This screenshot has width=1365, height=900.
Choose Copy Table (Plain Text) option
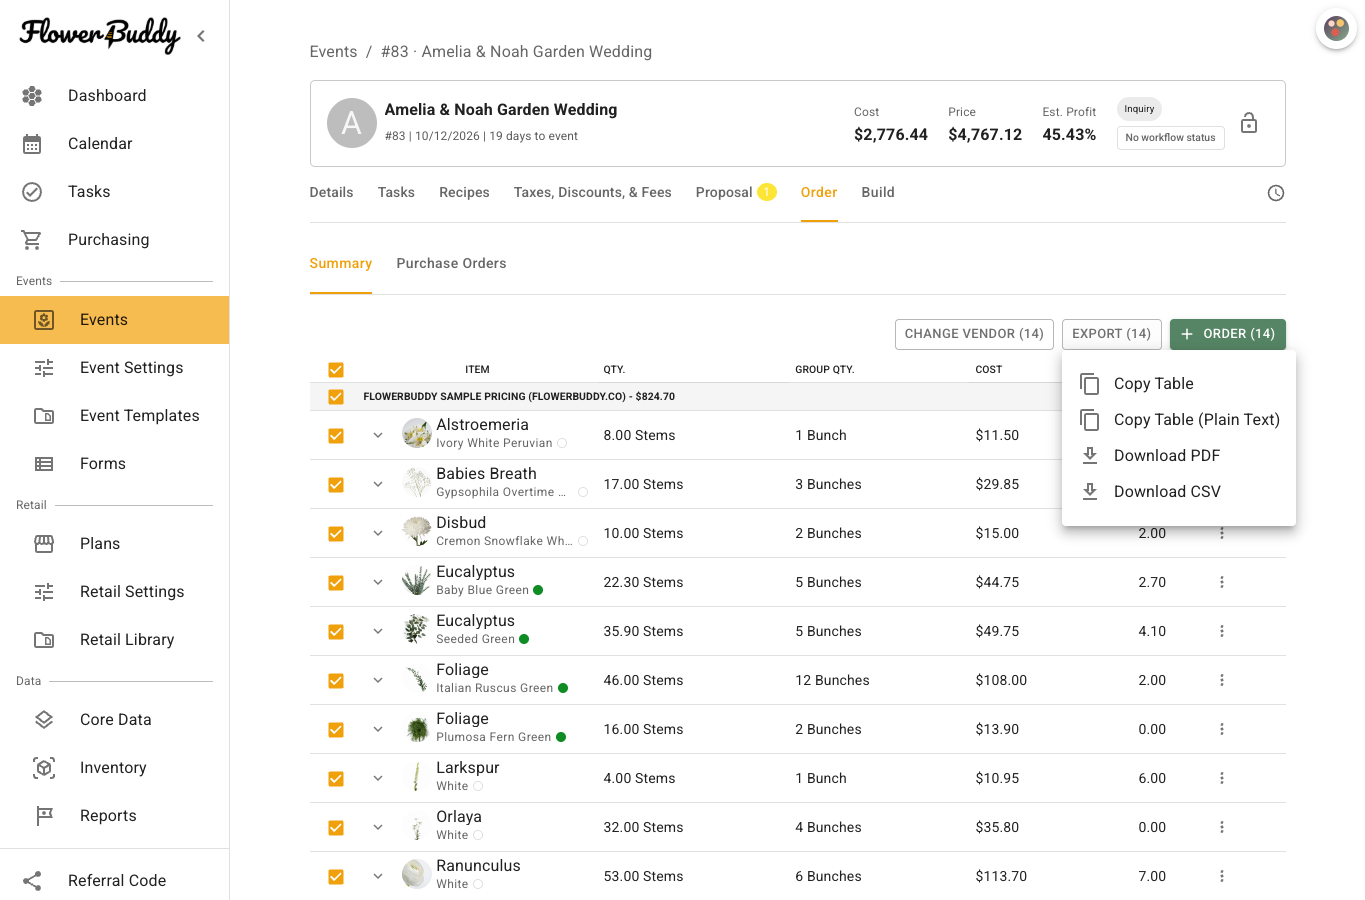pos(1179,420)
